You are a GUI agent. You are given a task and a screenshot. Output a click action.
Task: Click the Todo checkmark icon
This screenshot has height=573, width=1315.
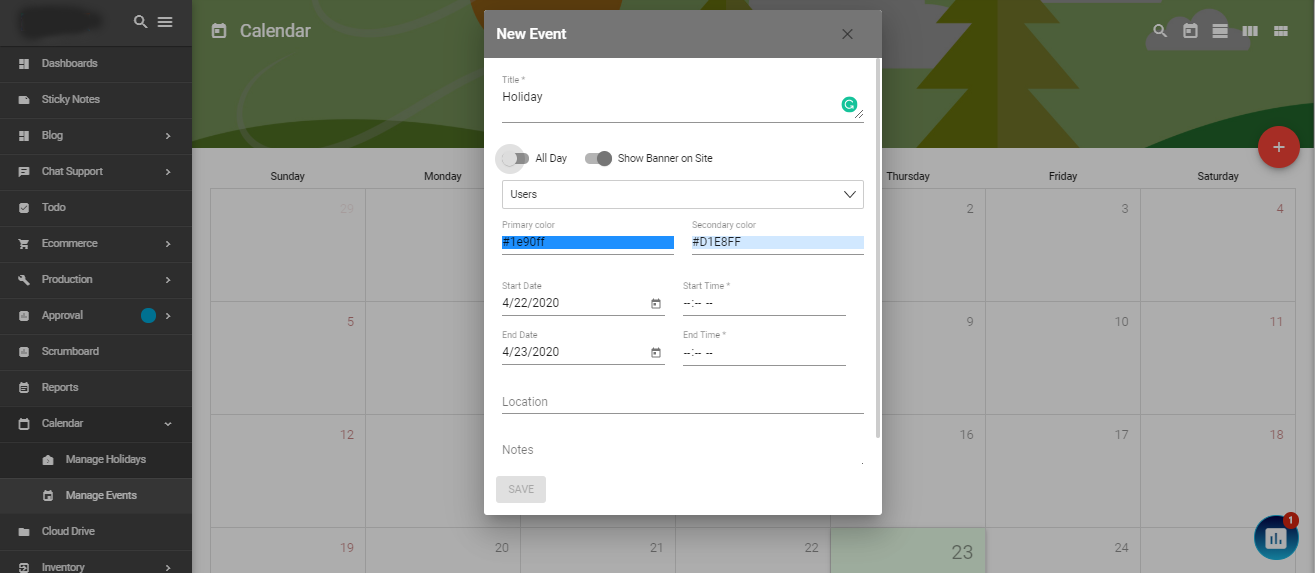[24, 208]
